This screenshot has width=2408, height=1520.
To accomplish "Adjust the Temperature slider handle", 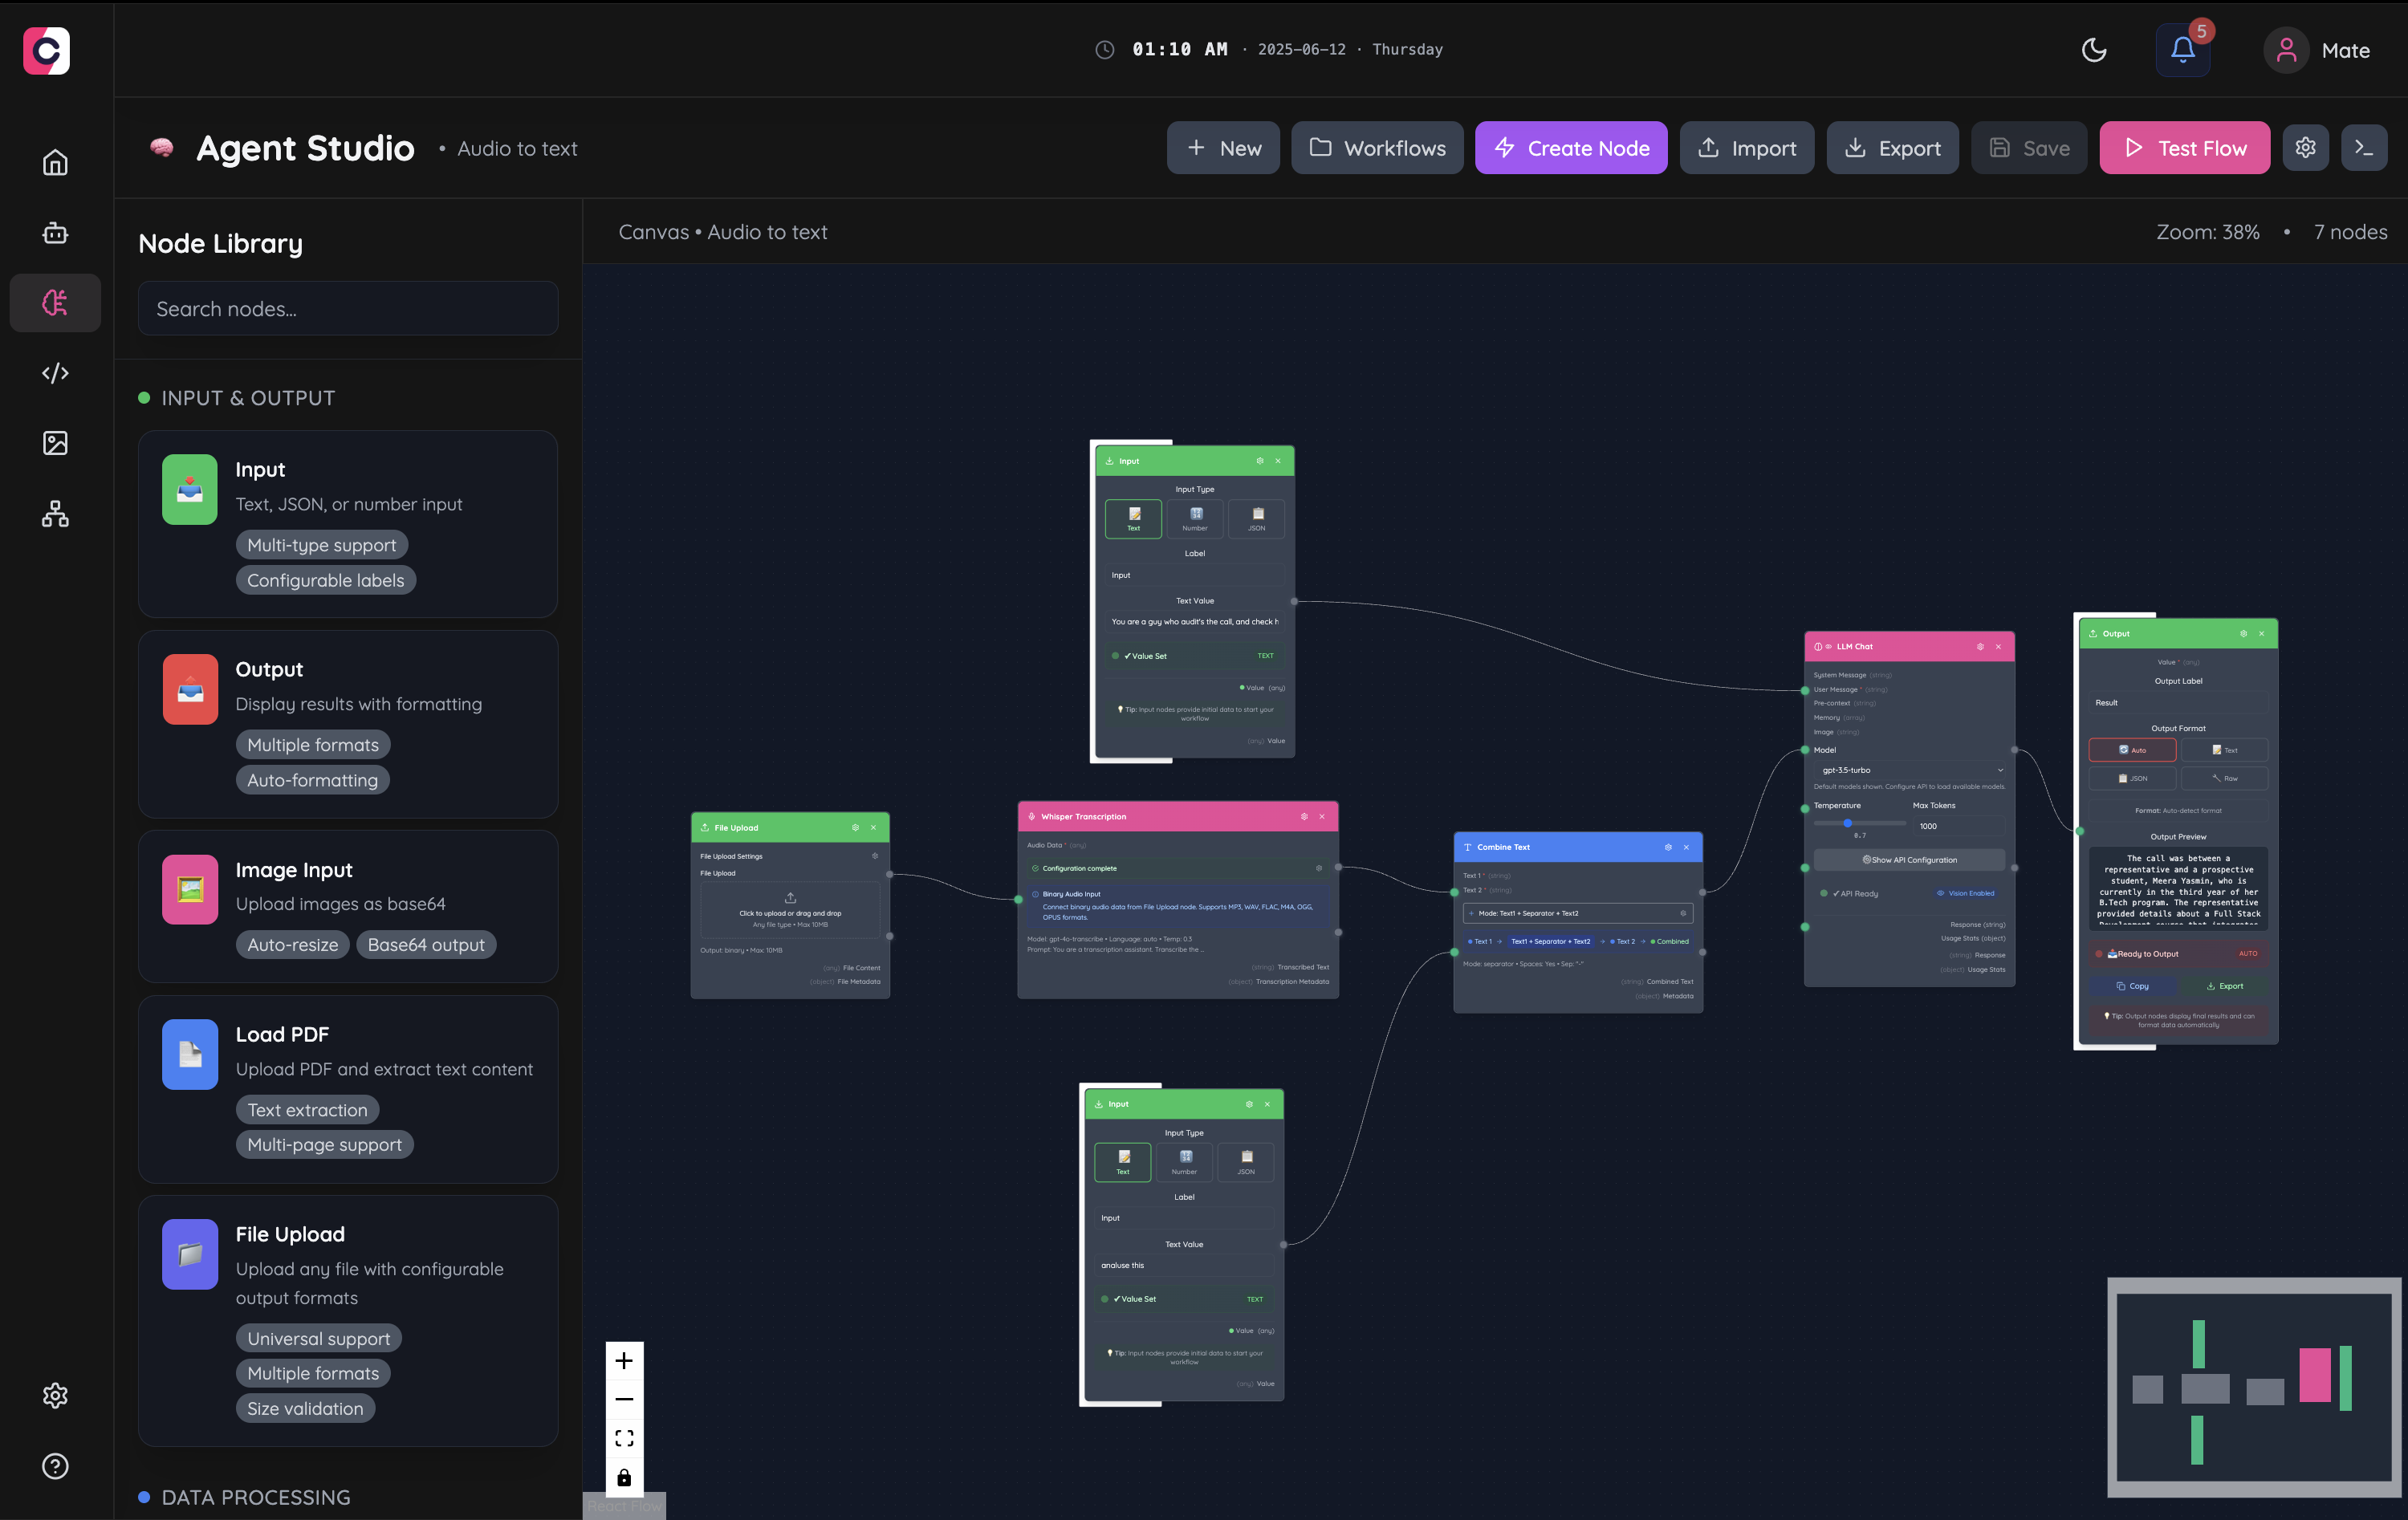I will (x=1847, y=823).
